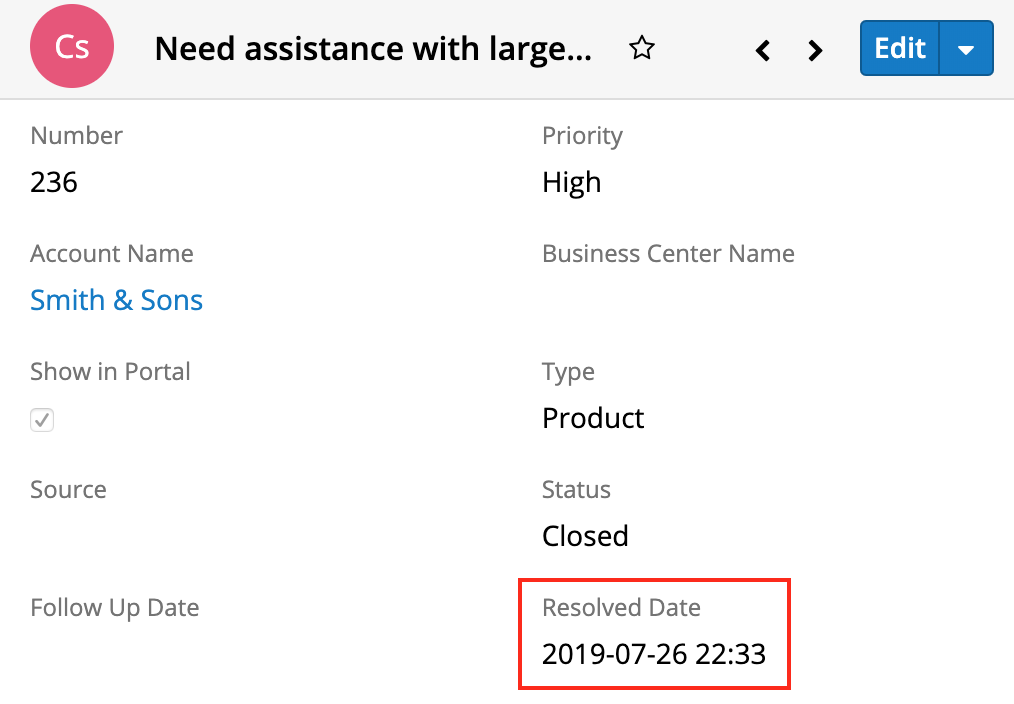Select the Type value Product

[x=593, y=418]
